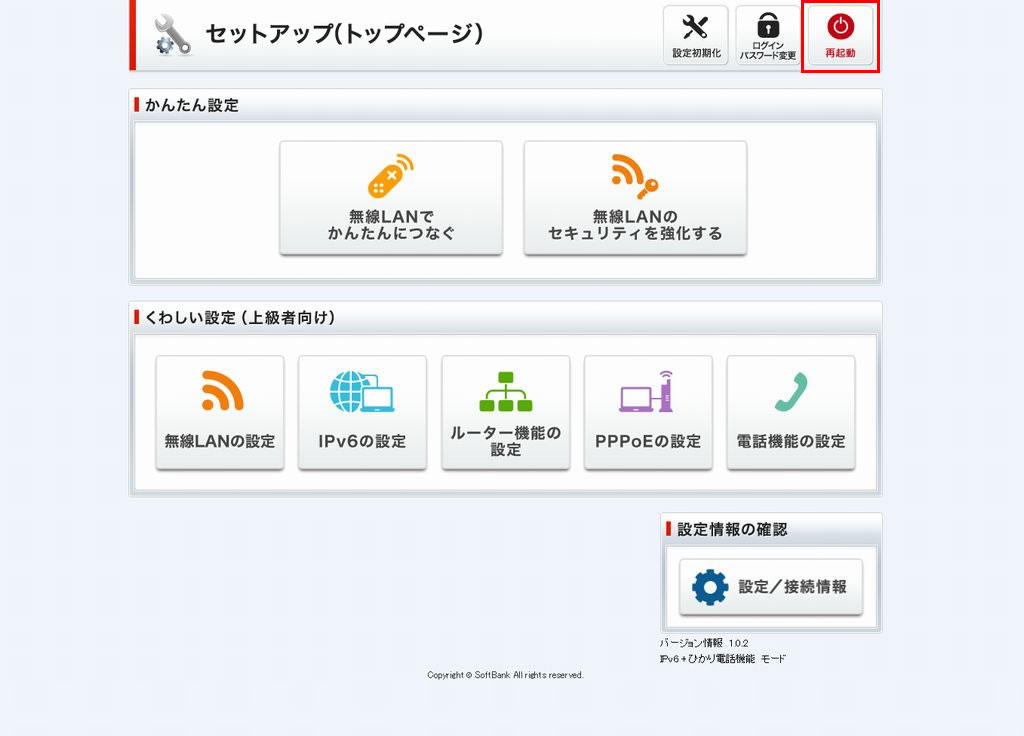
Task: Select 無線LANのセキュリティを強化する button
Action: tap(635, 198)
